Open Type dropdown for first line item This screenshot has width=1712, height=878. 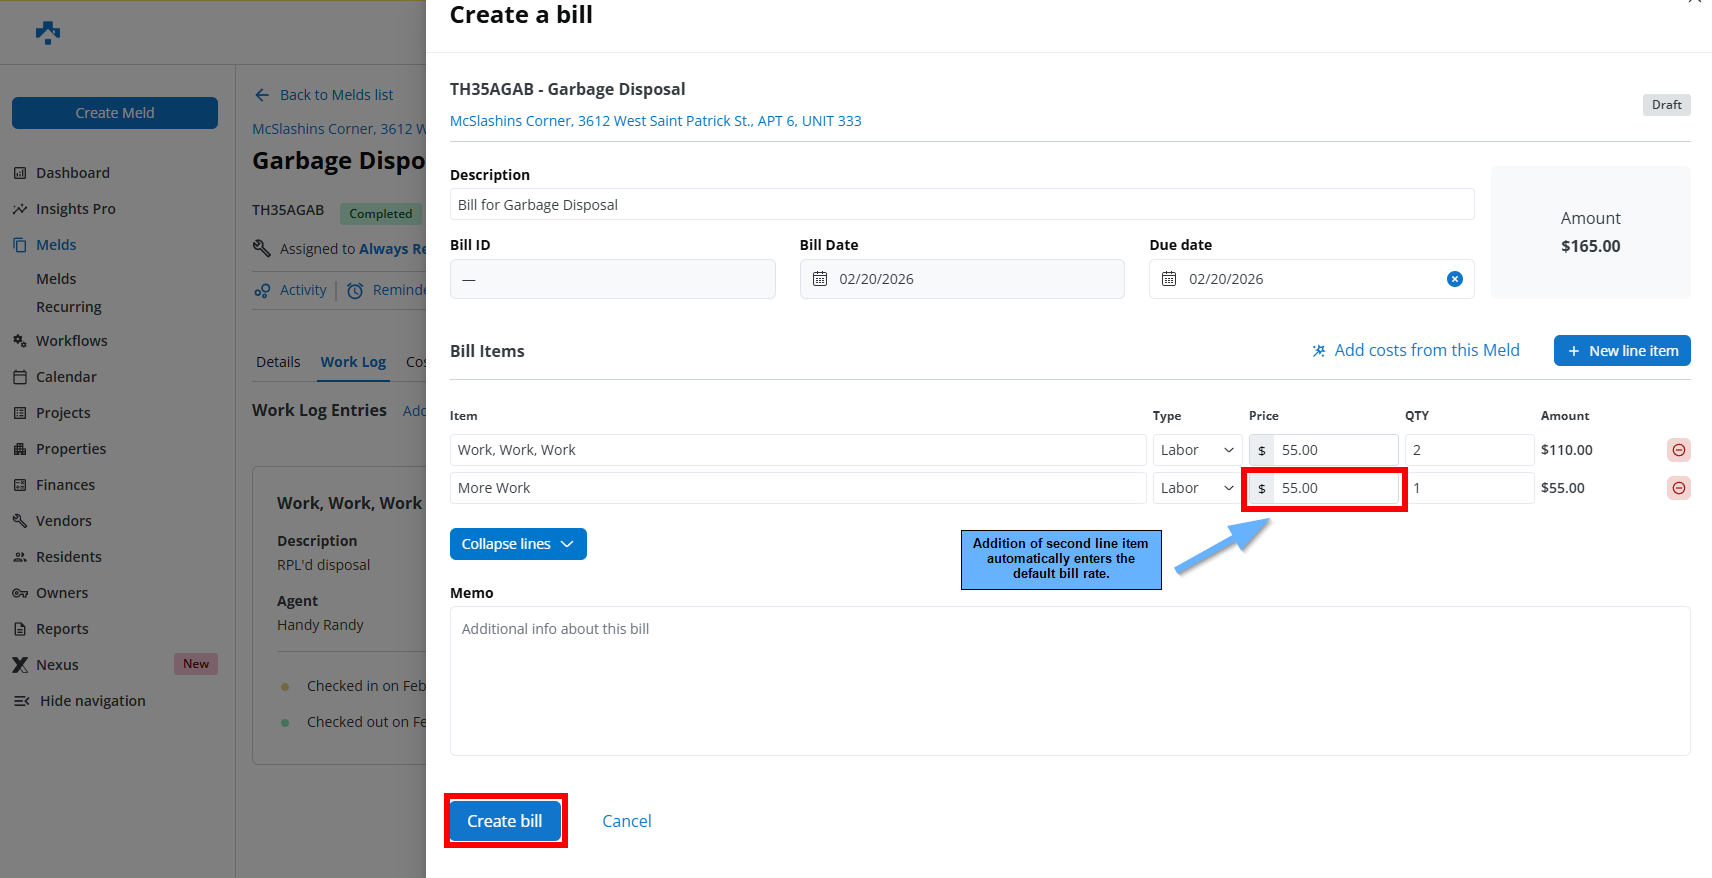coord(1196,450)
